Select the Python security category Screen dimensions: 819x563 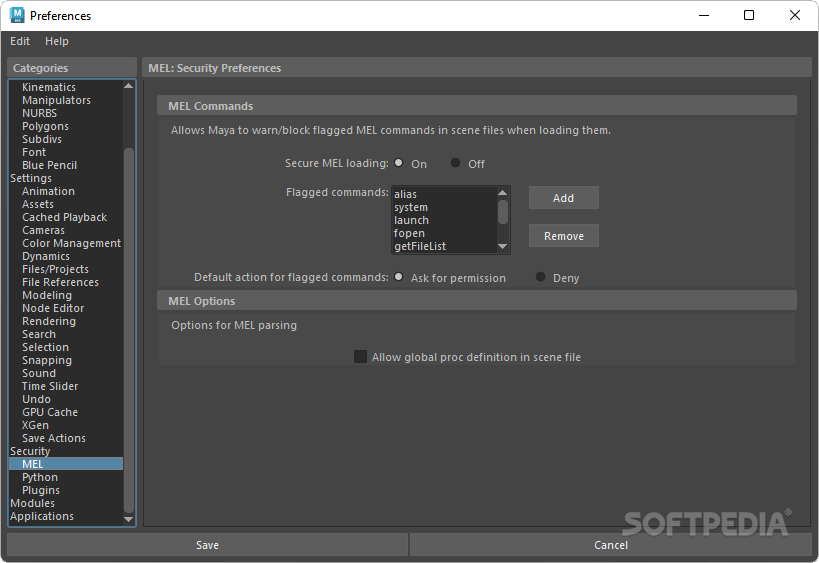[x=66, y=477]
